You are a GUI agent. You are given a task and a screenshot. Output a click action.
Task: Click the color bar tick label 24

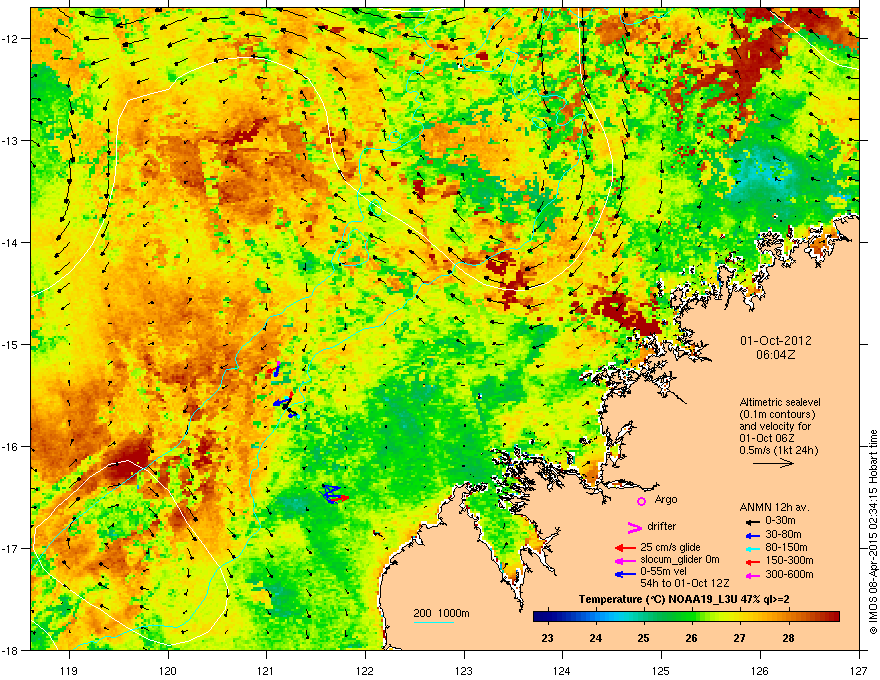click(595, 638)
